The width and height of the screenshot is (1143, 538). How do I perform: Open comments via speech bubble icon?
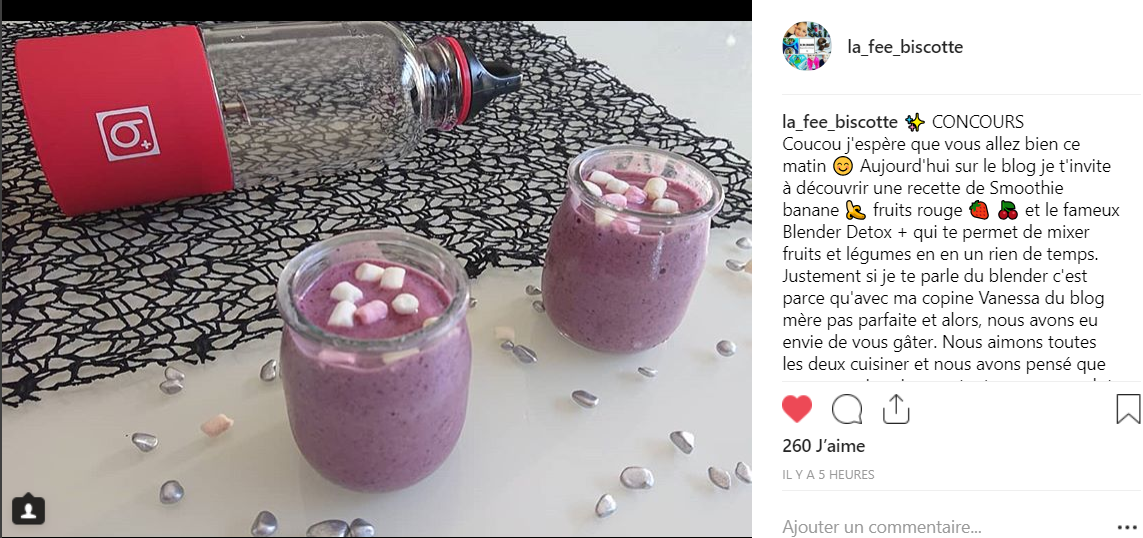point(847,409)
